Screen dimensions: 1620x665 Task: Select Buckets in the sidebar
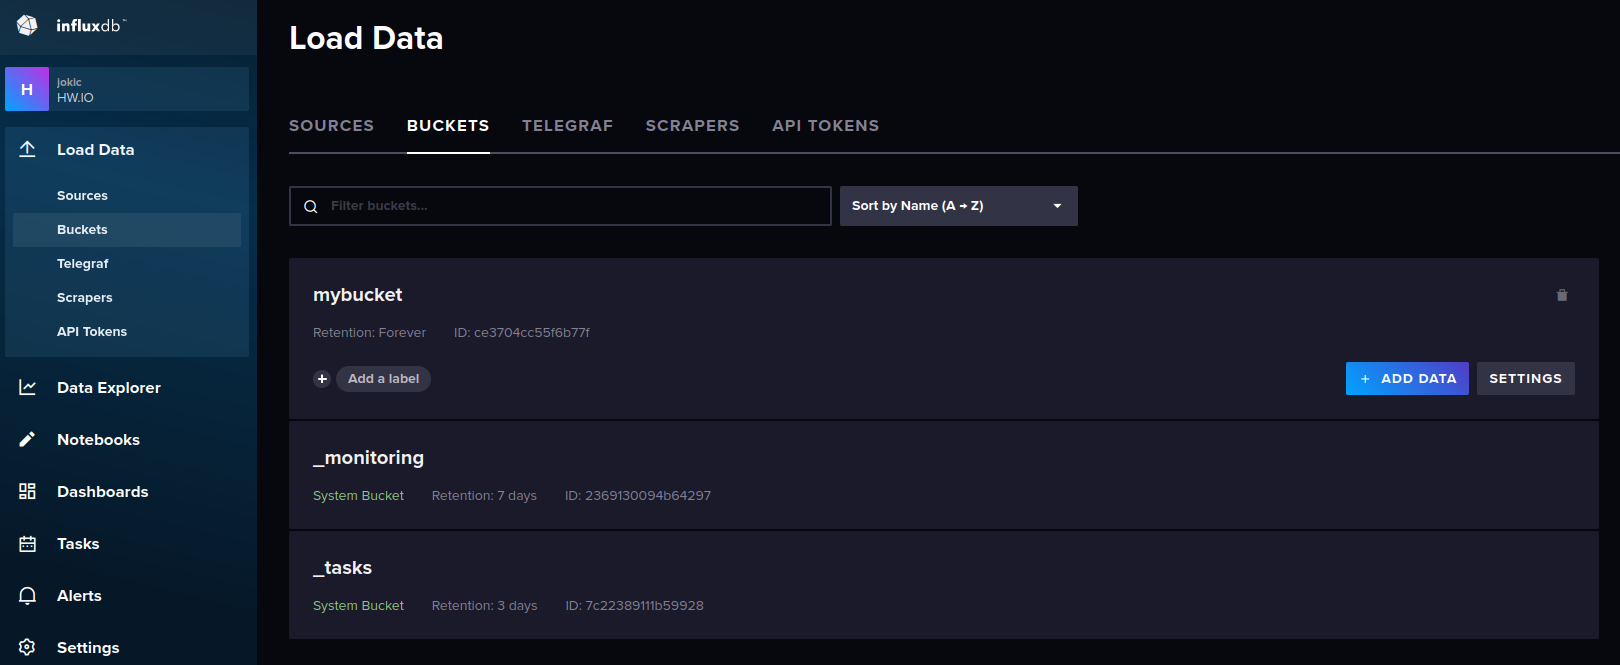tap(127, 230)
